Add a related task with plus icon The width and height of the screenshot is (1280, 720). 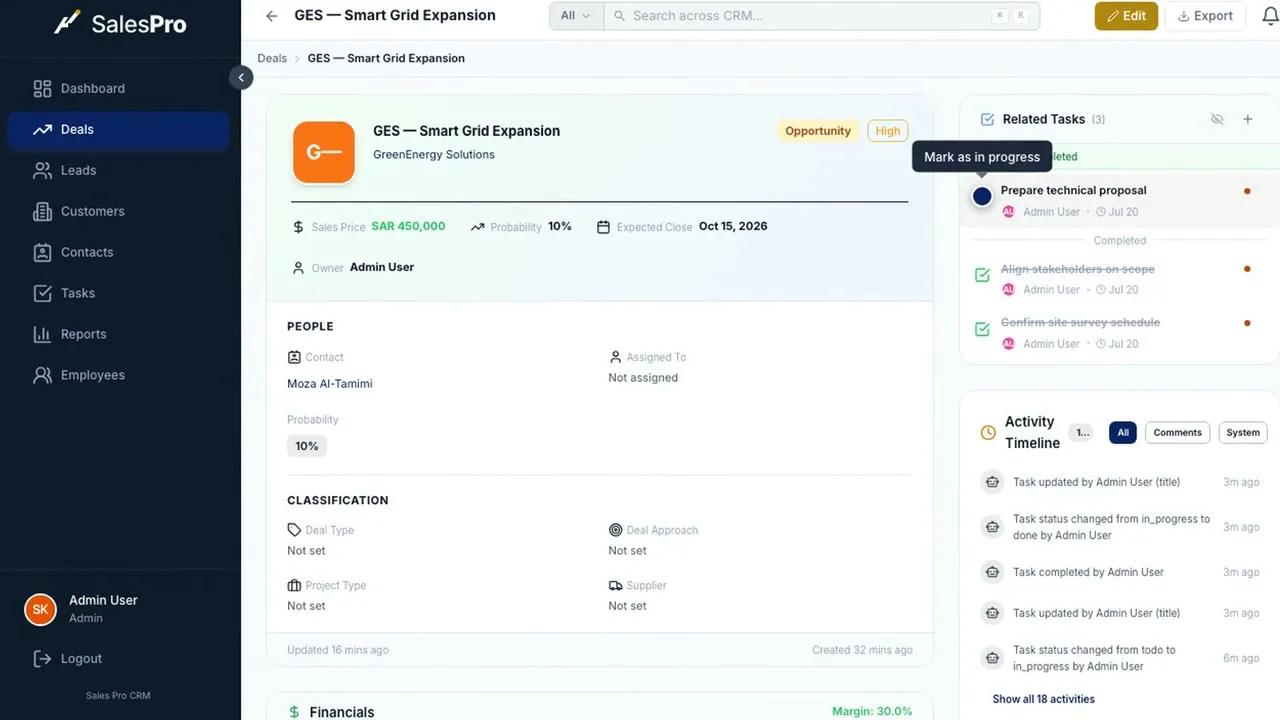tap(1248, 119)
